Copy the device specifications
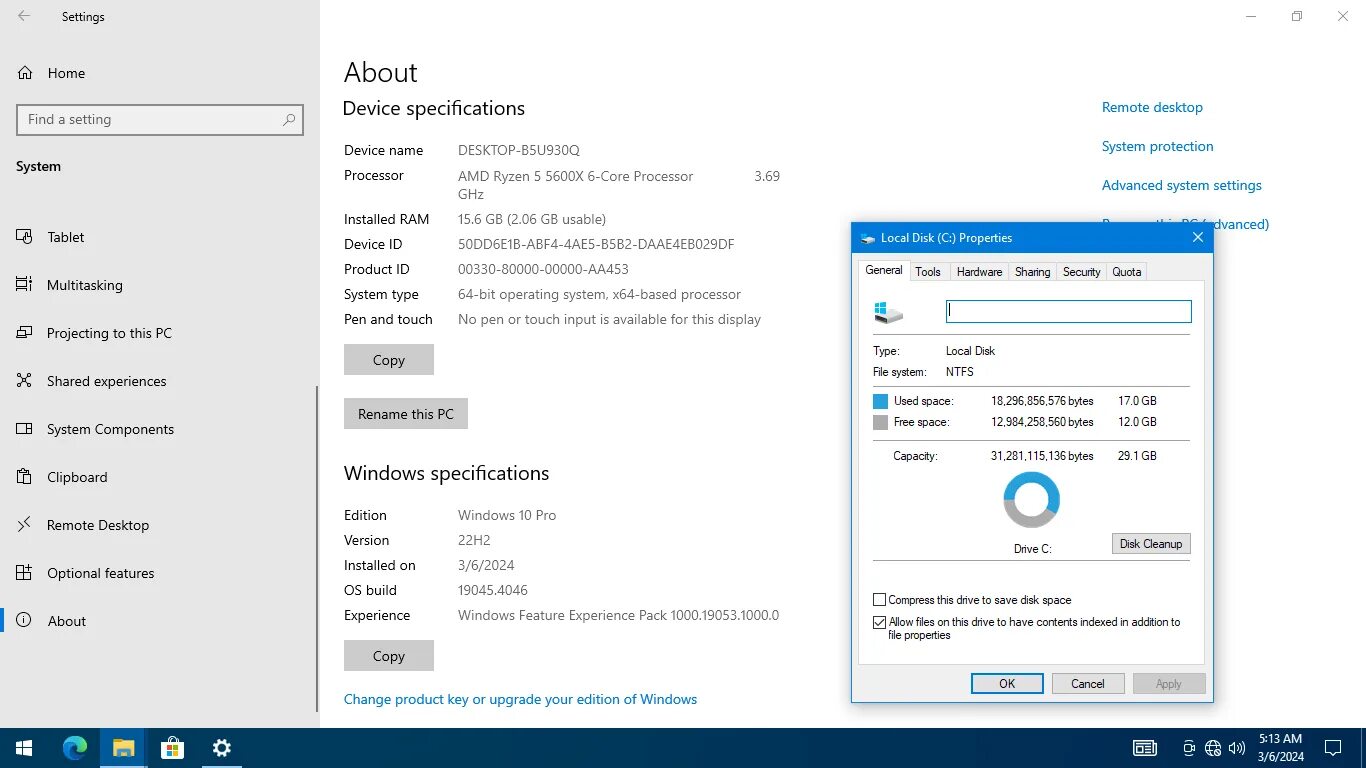The image size is (1366, 768). tap(389, 360)
